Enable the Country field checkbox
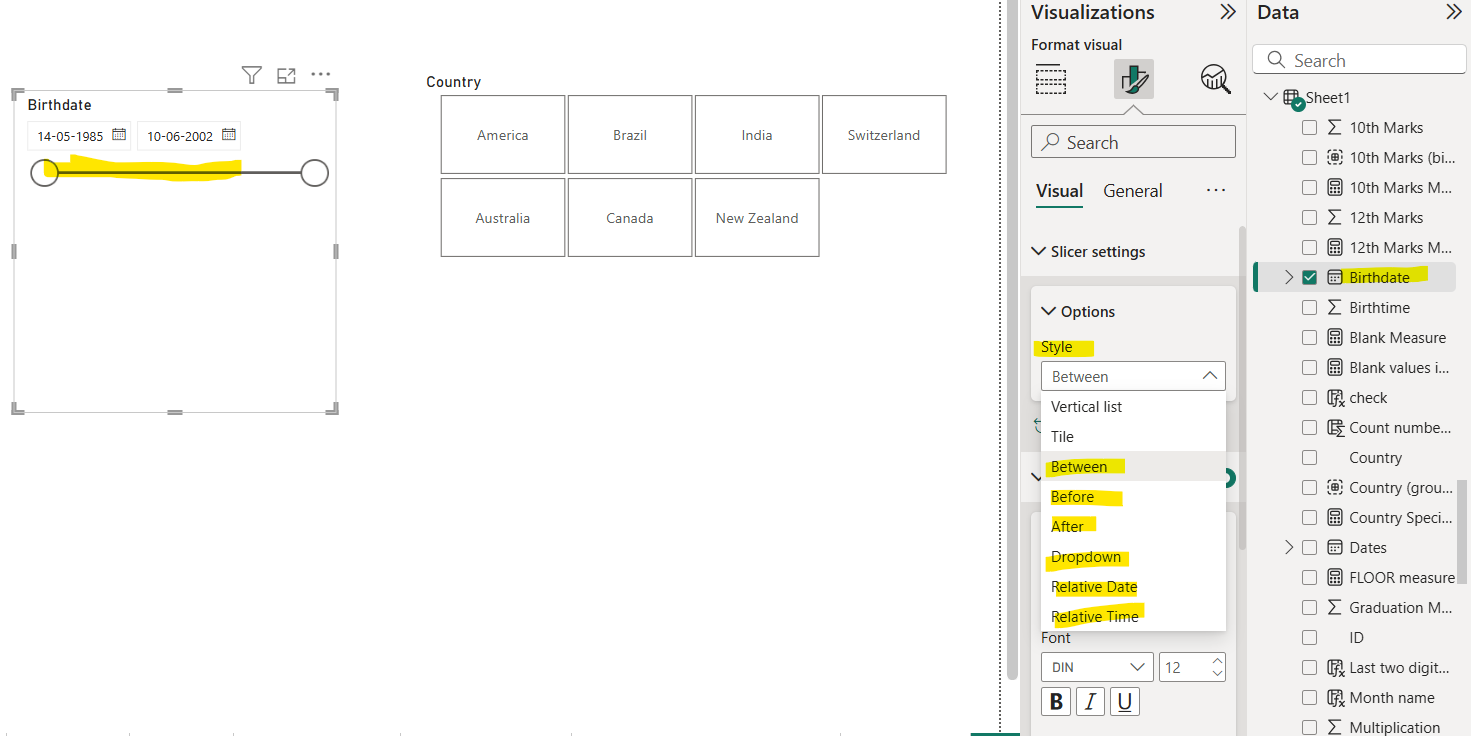This screenshot has height=736, width=1471. pos(1309,458)
